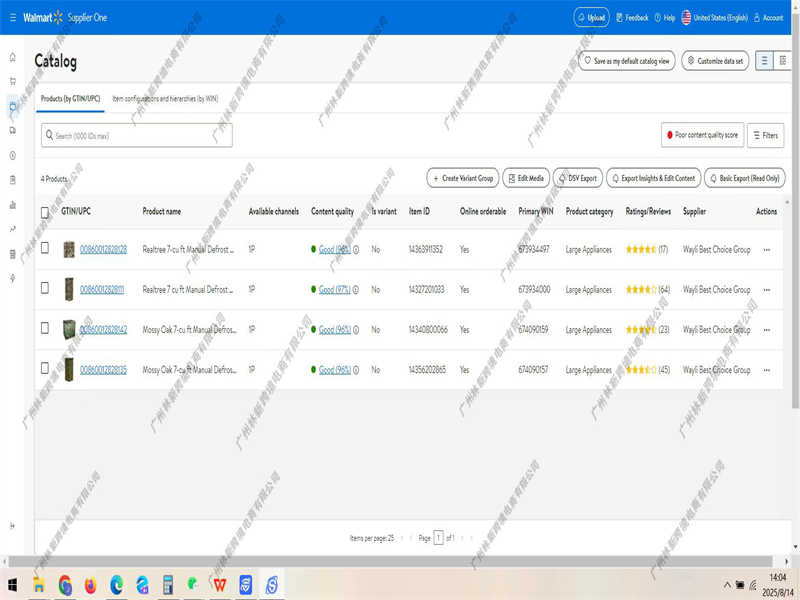800x600 pixels.
Task: Open Actions menu for item 14327201033
Action: (766, 290)
